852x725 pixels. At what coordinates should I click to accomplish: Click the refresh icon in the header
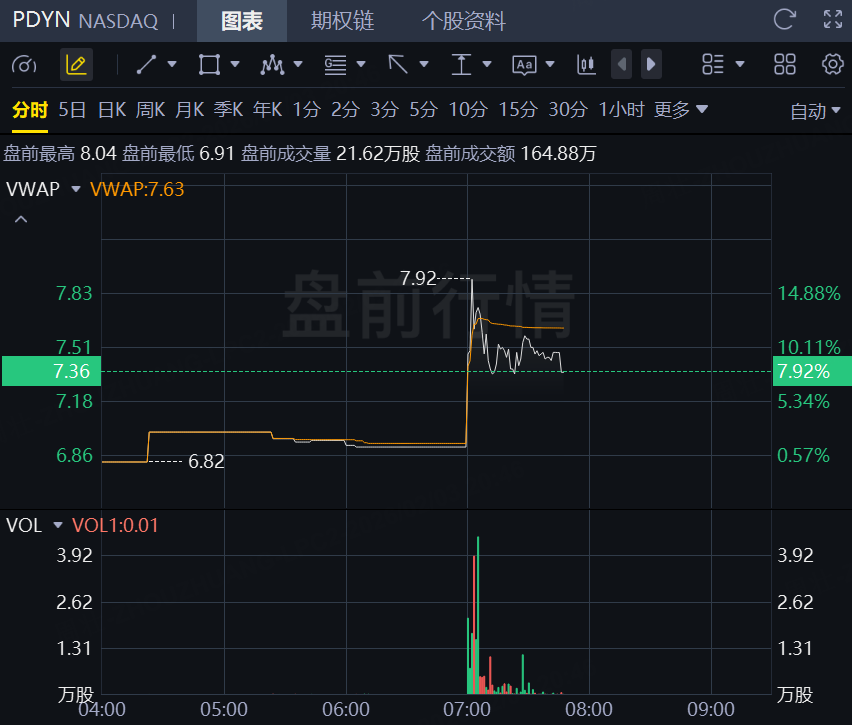point(785,19)
